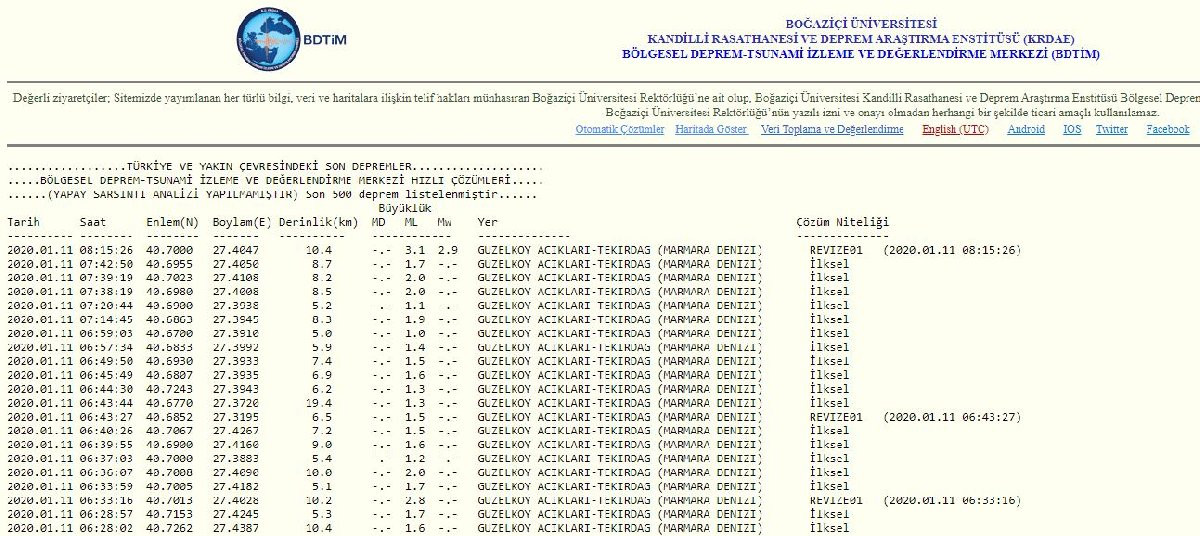Open the IOS app link
The width and height of the screenshot is (1200, 536).
(x=1071, y=129)
